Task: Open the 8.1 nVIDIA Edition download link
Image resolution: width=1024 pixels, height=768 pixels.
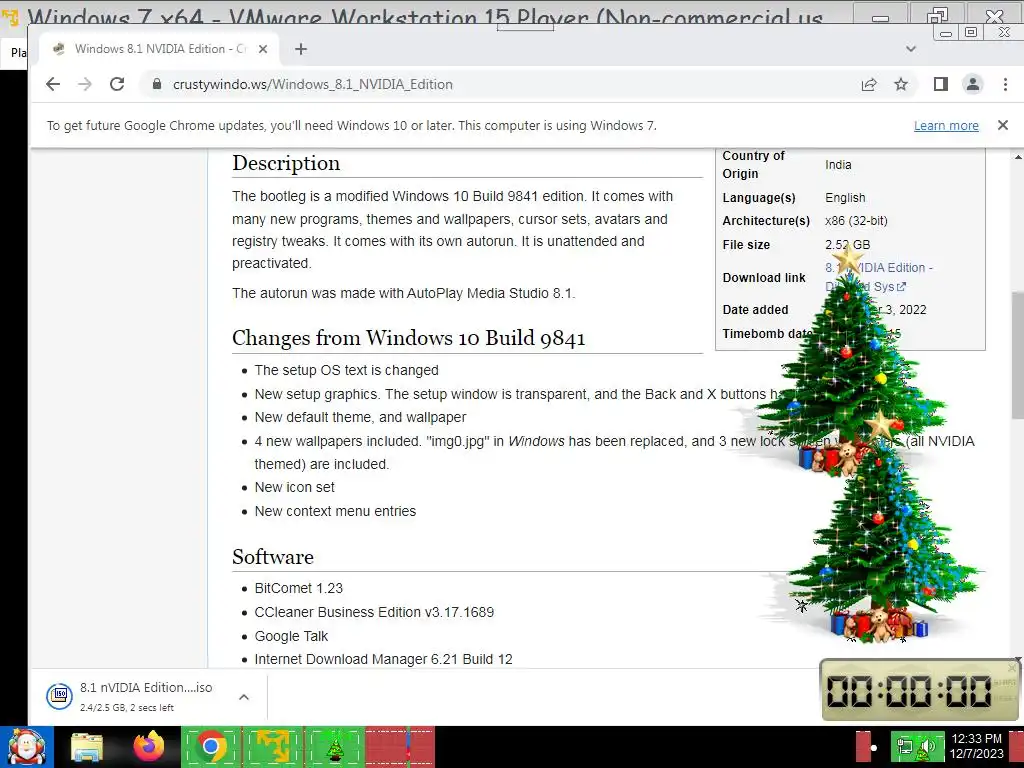Action: point(878,277)
